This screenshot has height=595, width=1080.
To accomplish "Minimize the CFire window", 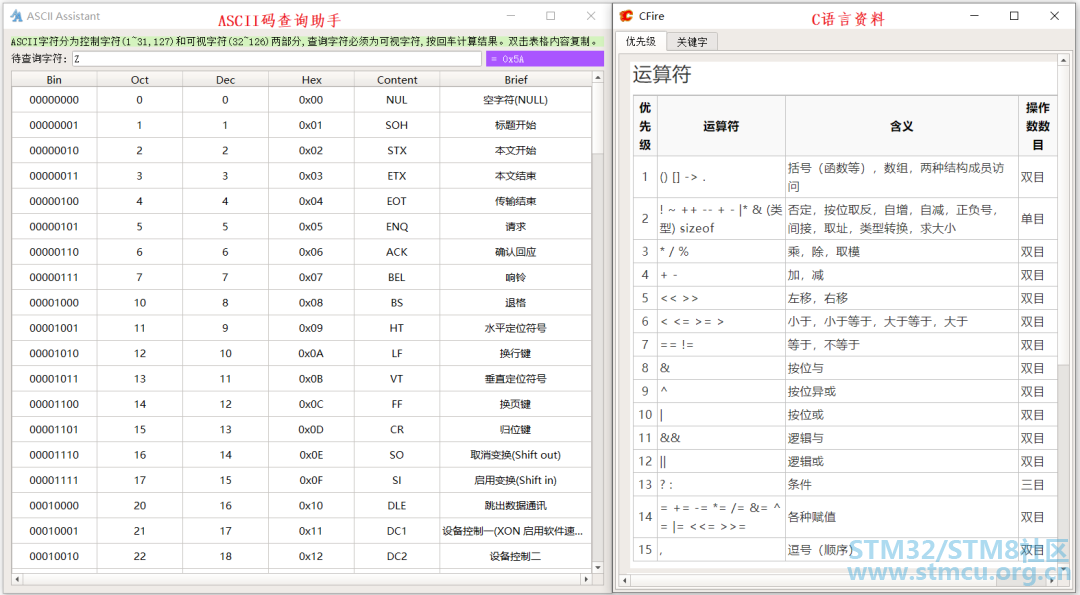I will 974,16.
